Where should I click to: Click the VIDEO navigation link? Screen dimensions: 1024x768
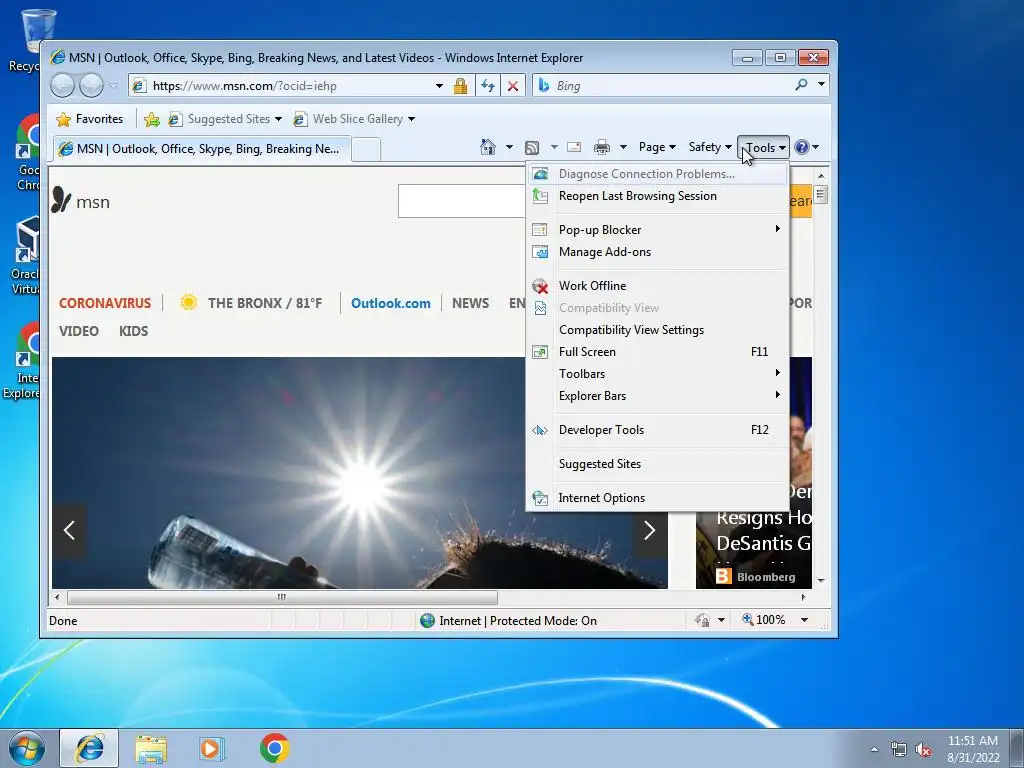point(78,331)
